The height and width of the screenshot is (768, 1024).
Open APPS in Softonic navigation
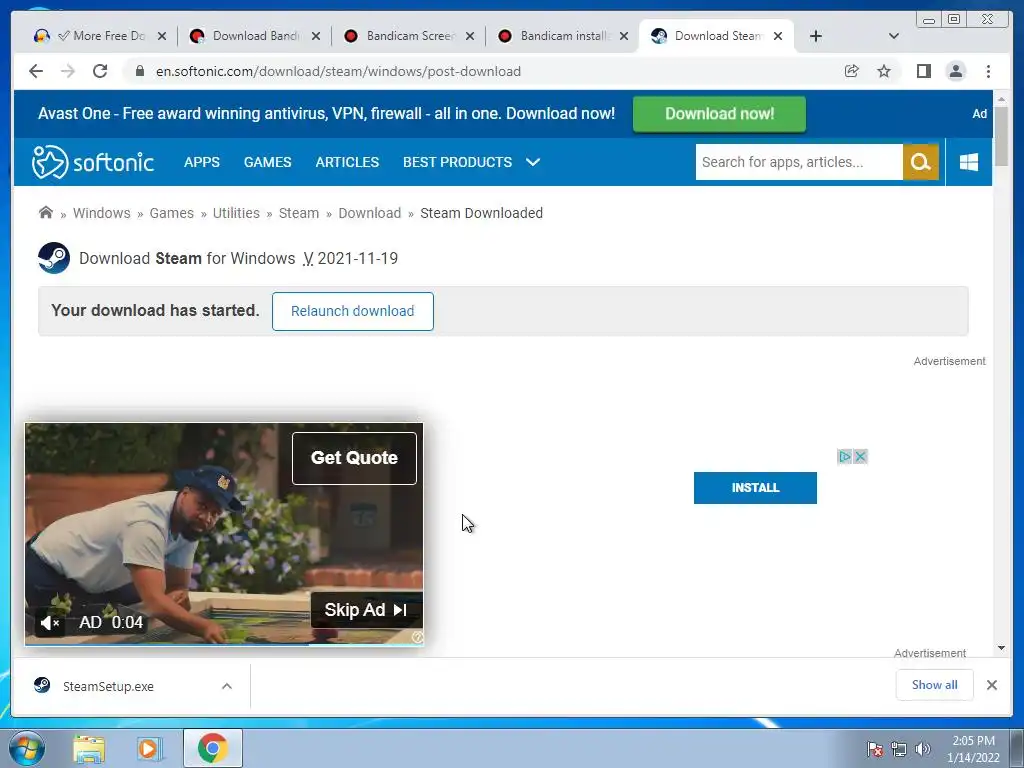tap(202, 162)
